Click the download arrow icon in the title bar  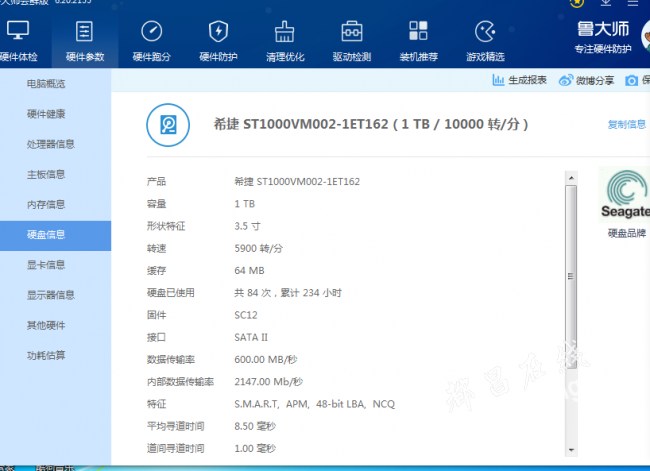point(606,2)
